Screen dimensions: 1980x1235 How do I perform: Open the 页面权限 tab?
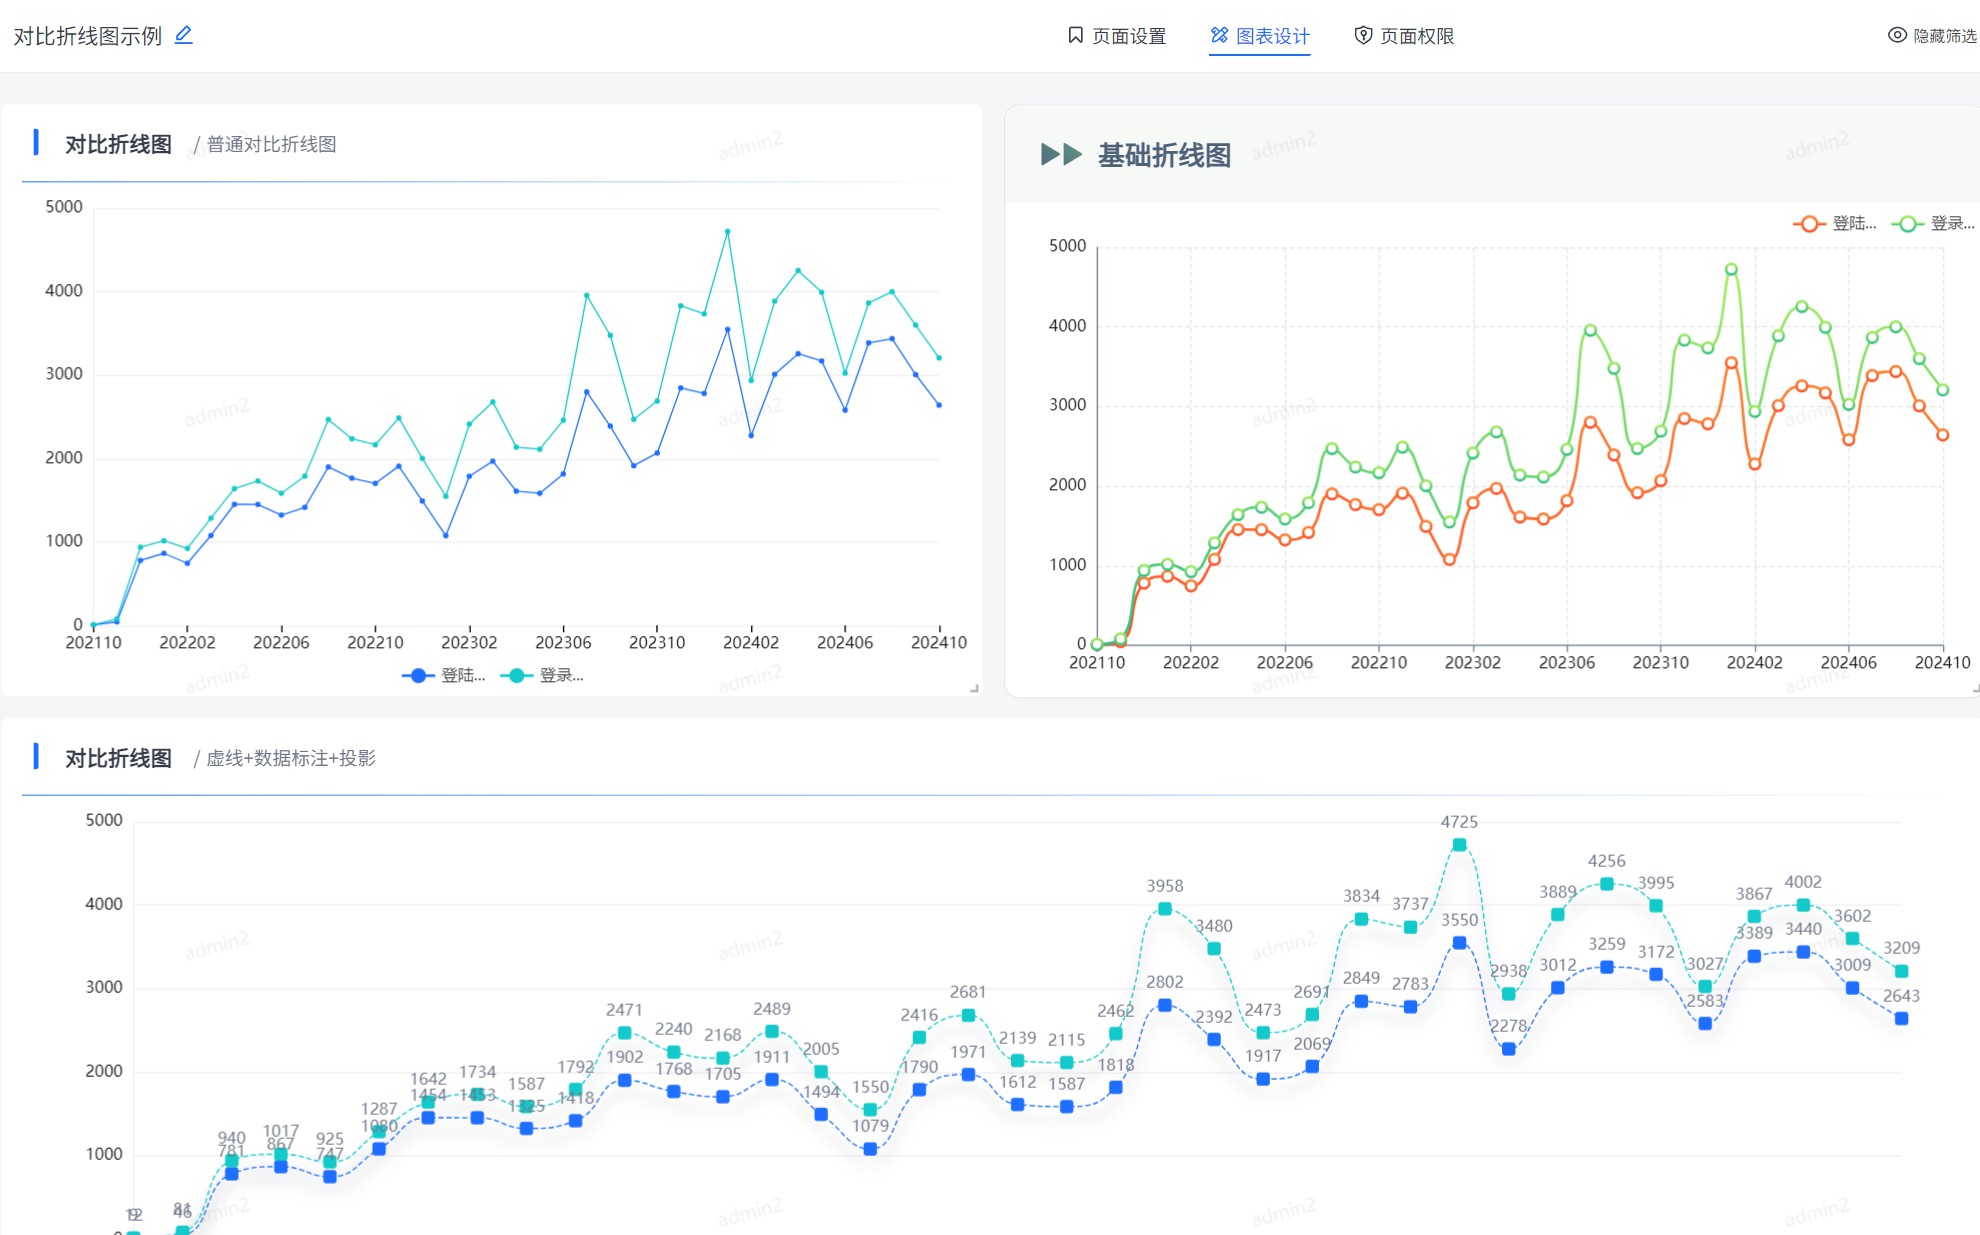click(1404, 36)
